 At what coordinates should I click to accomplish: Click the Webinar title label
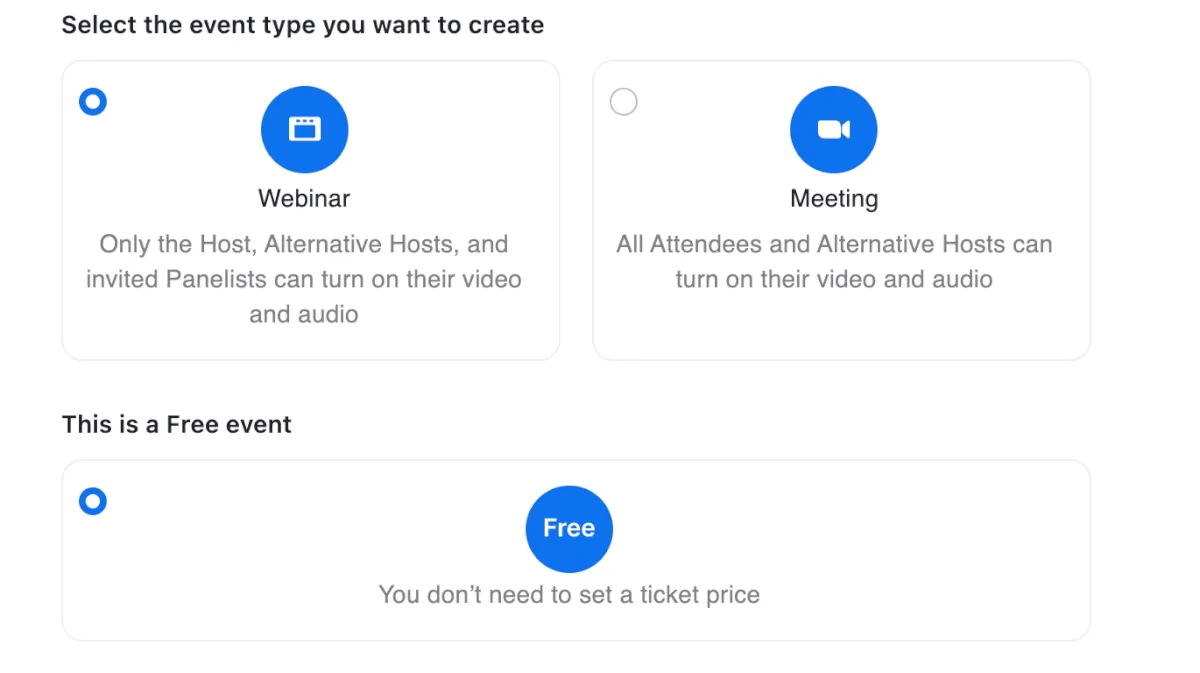click(304, 198)
